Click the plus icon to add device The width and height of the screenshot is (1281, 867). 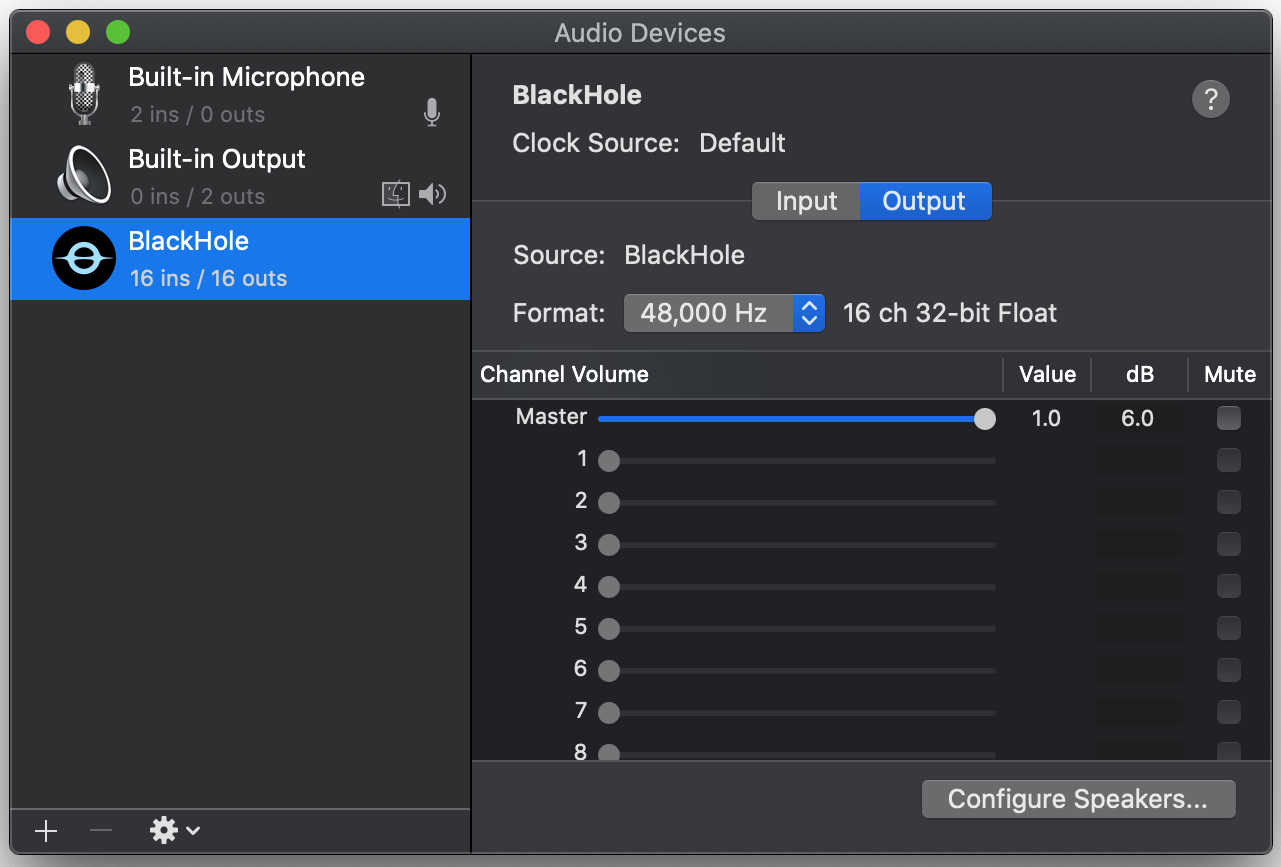point(46,831)
